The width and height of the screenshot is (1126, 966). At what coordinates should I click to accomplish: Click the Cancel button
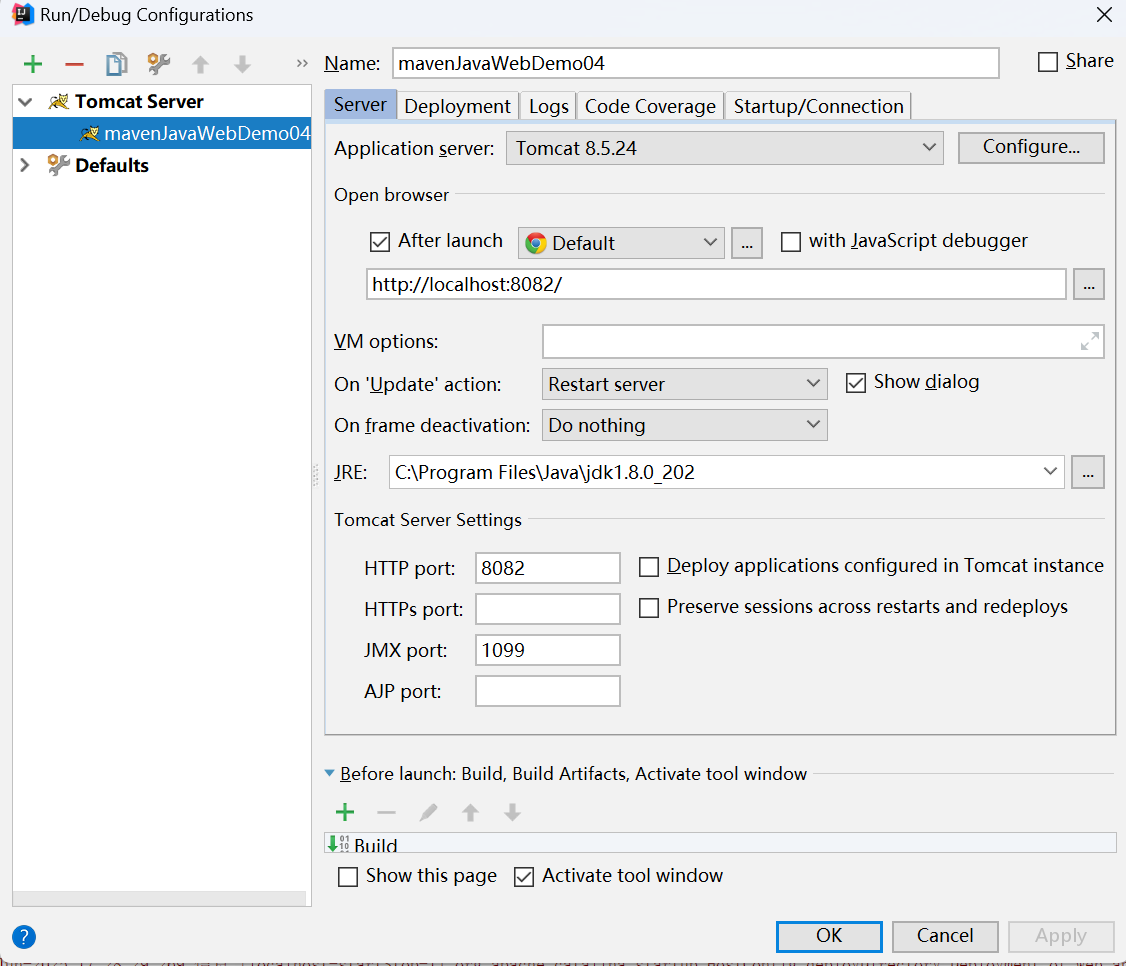945,936
